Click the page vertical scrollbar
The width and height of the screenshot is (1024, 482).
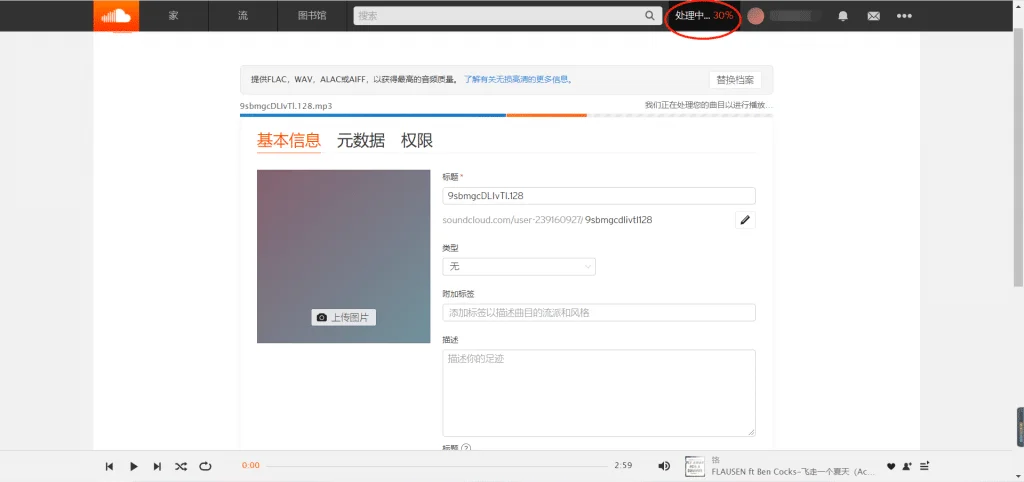(x=1019, y=157)
